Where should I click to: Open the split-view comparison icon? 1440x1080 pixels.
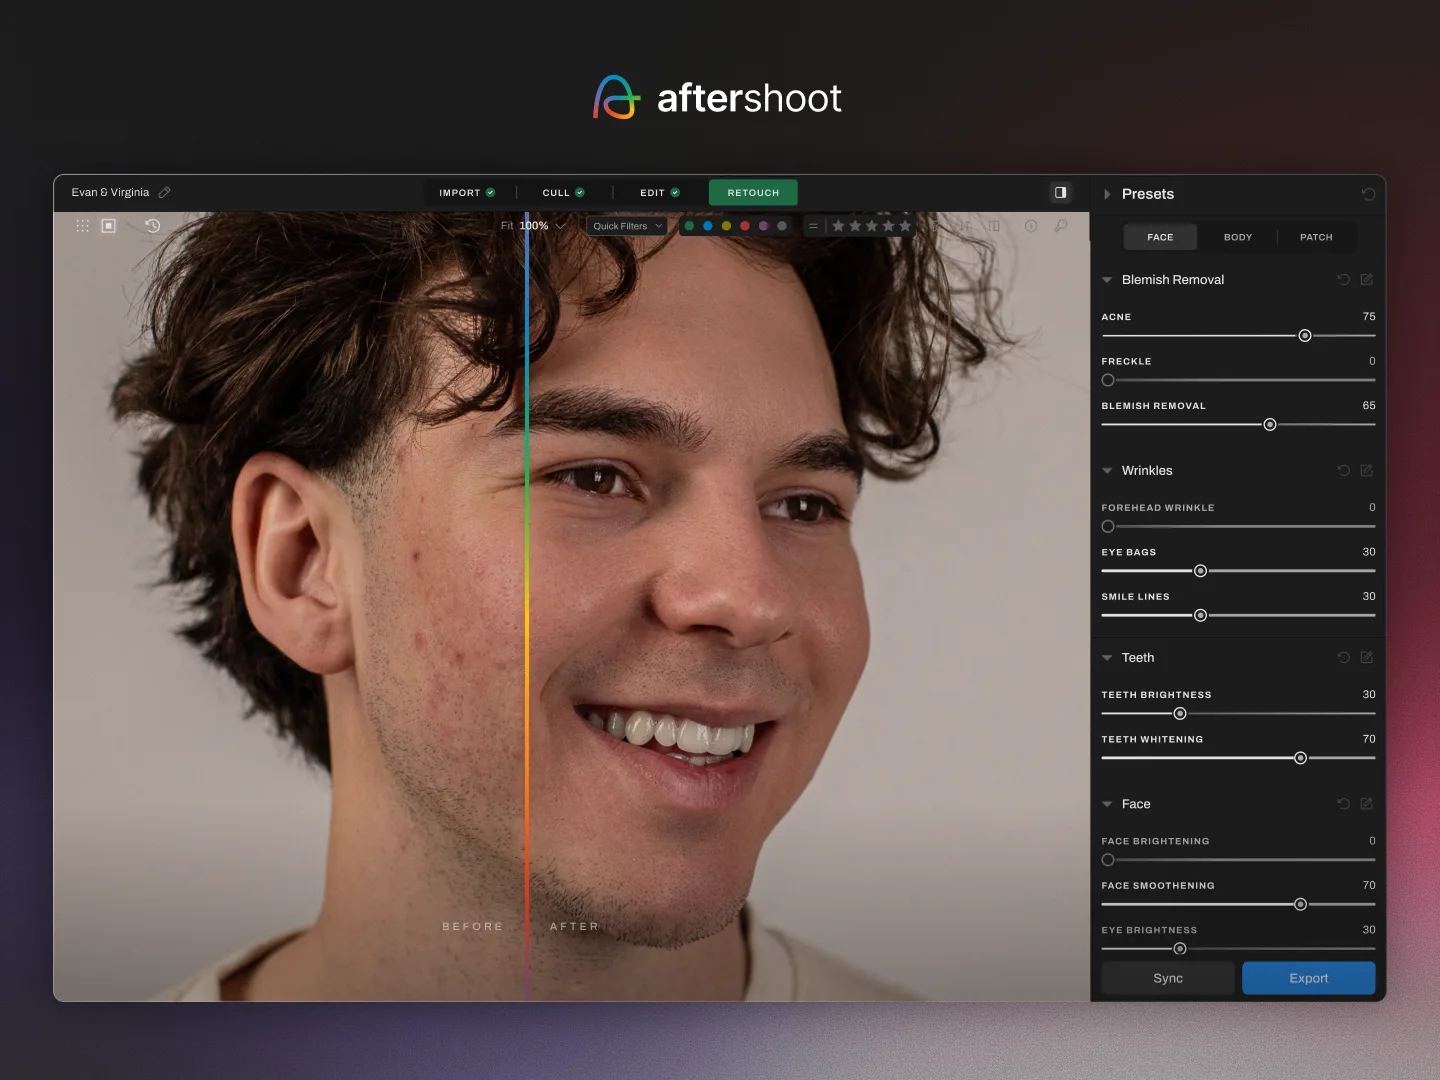(993, 226)
